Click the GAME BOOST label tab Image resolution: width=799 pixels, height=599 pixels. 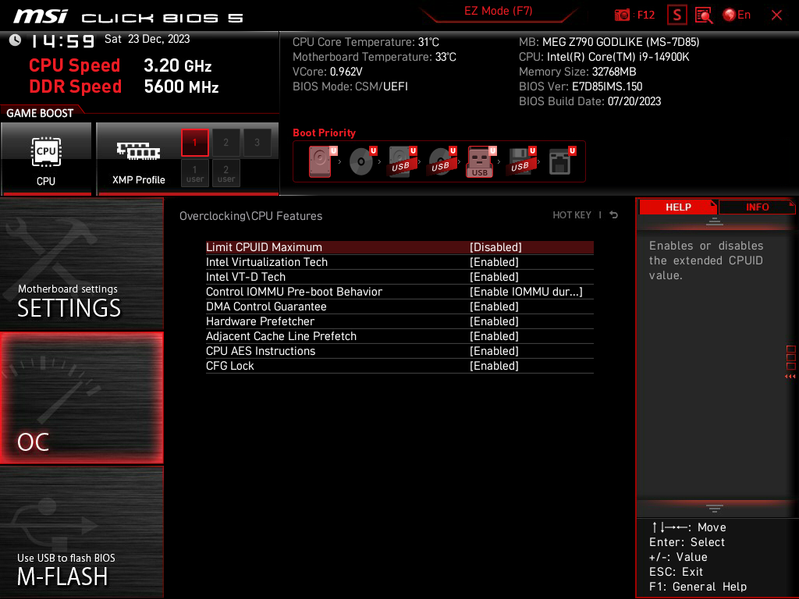(40, 113)
